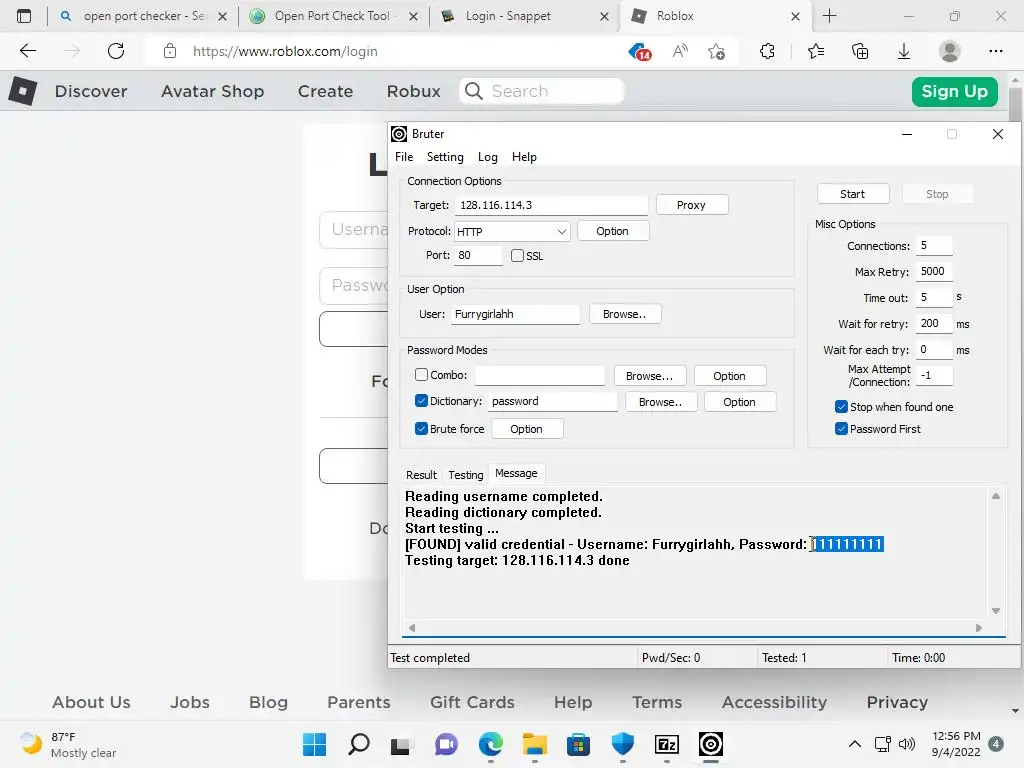Click the browser address bar URL
The width and height of the screenshot is (1024, 768).
[285, 51]
